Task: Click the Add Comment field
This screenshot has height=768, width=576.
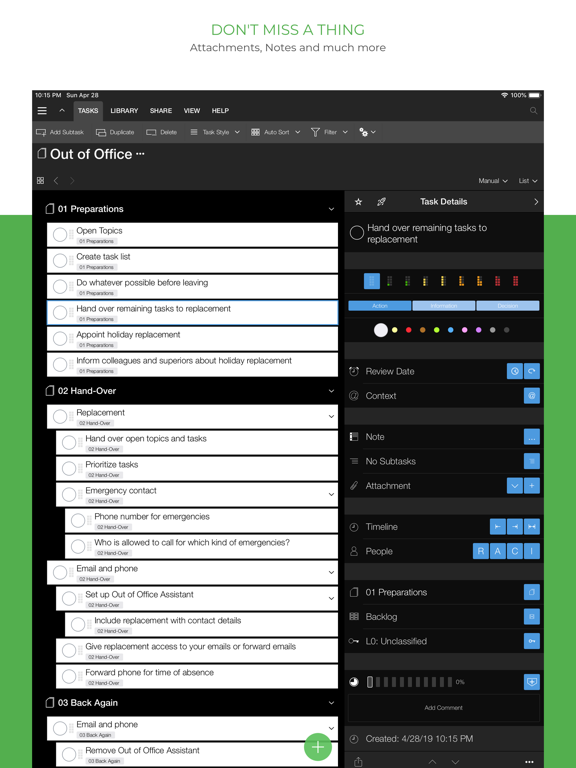Action: click(444, 708)
